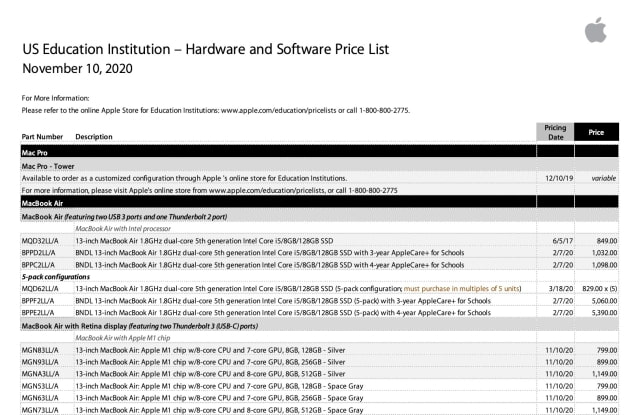Select part number BPPE2LL/A

point(38,313)
